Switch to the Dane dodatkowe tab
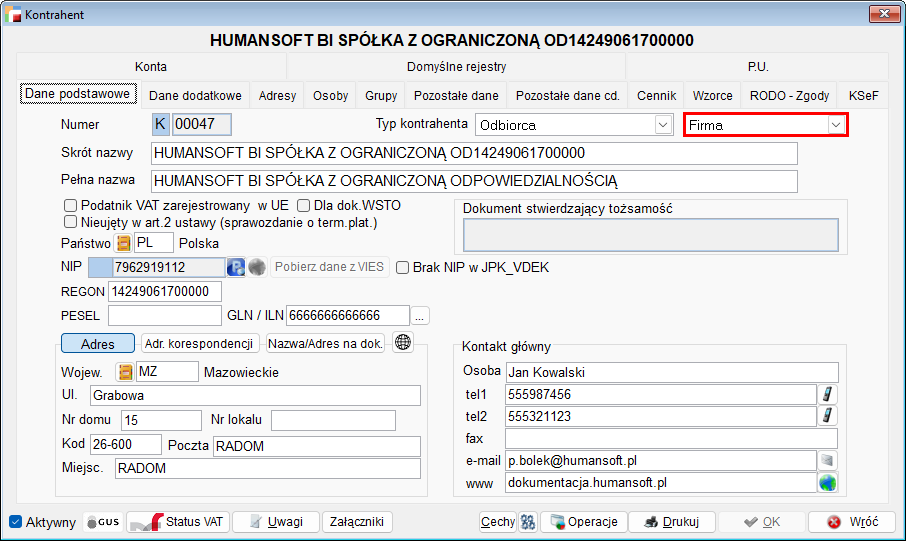This screenshot has height=541, width=906. (195, 96)
